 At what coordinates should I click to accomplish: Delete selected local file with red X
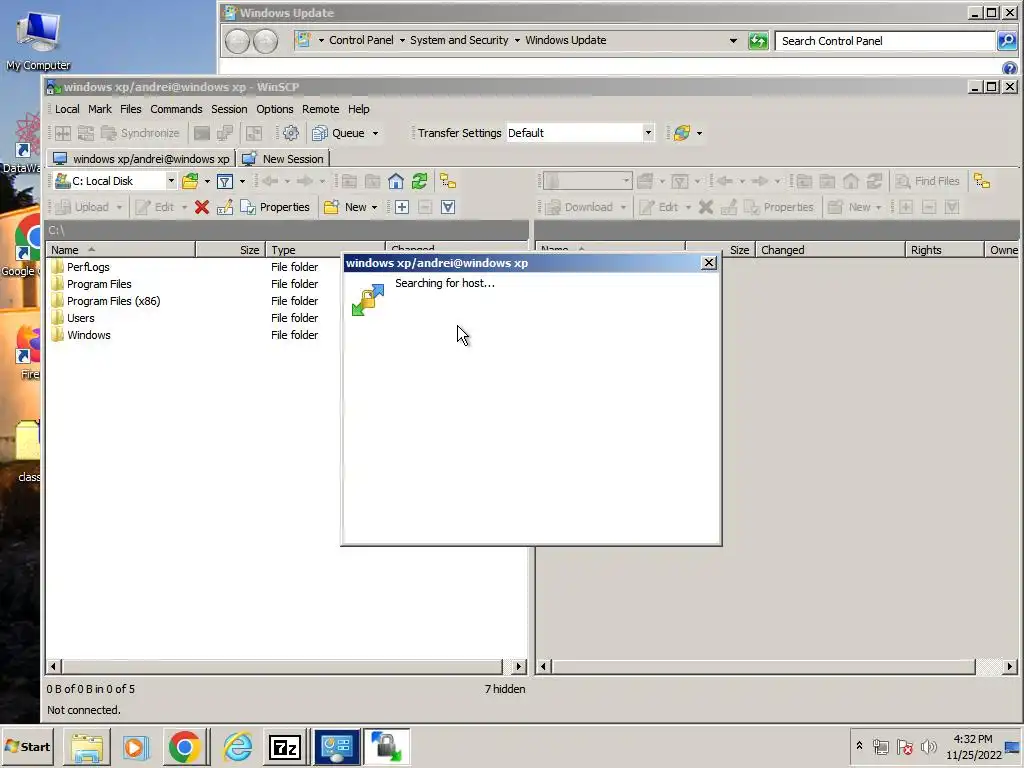pyautogui.click(x=202, y=207)
